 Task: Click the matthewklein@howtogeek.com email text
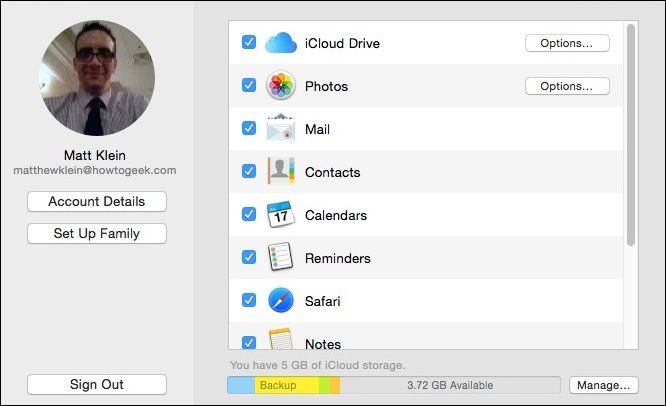point(95,170)
